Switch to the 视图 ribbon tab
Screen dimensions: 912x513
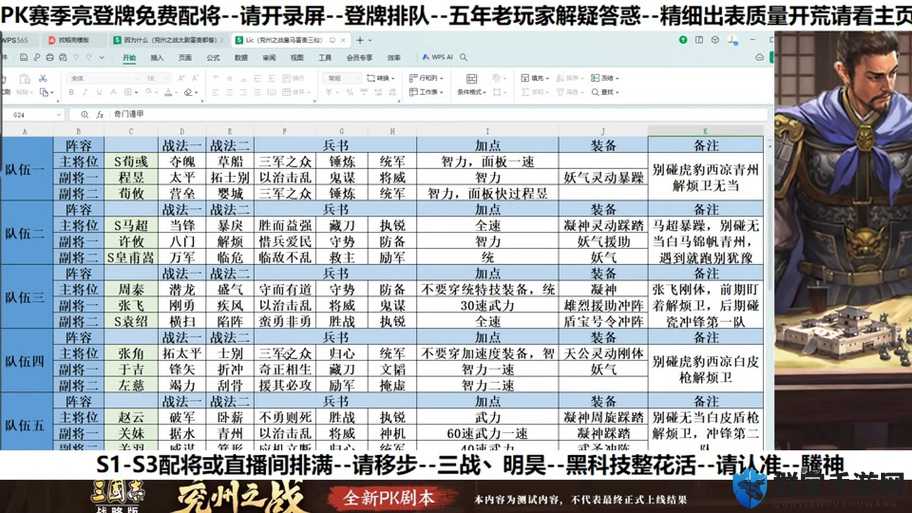[297, 58]
